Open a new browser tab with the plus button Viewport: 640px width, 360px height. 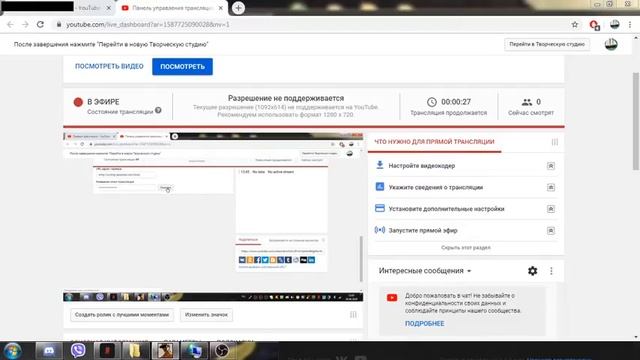pos(238,8)
